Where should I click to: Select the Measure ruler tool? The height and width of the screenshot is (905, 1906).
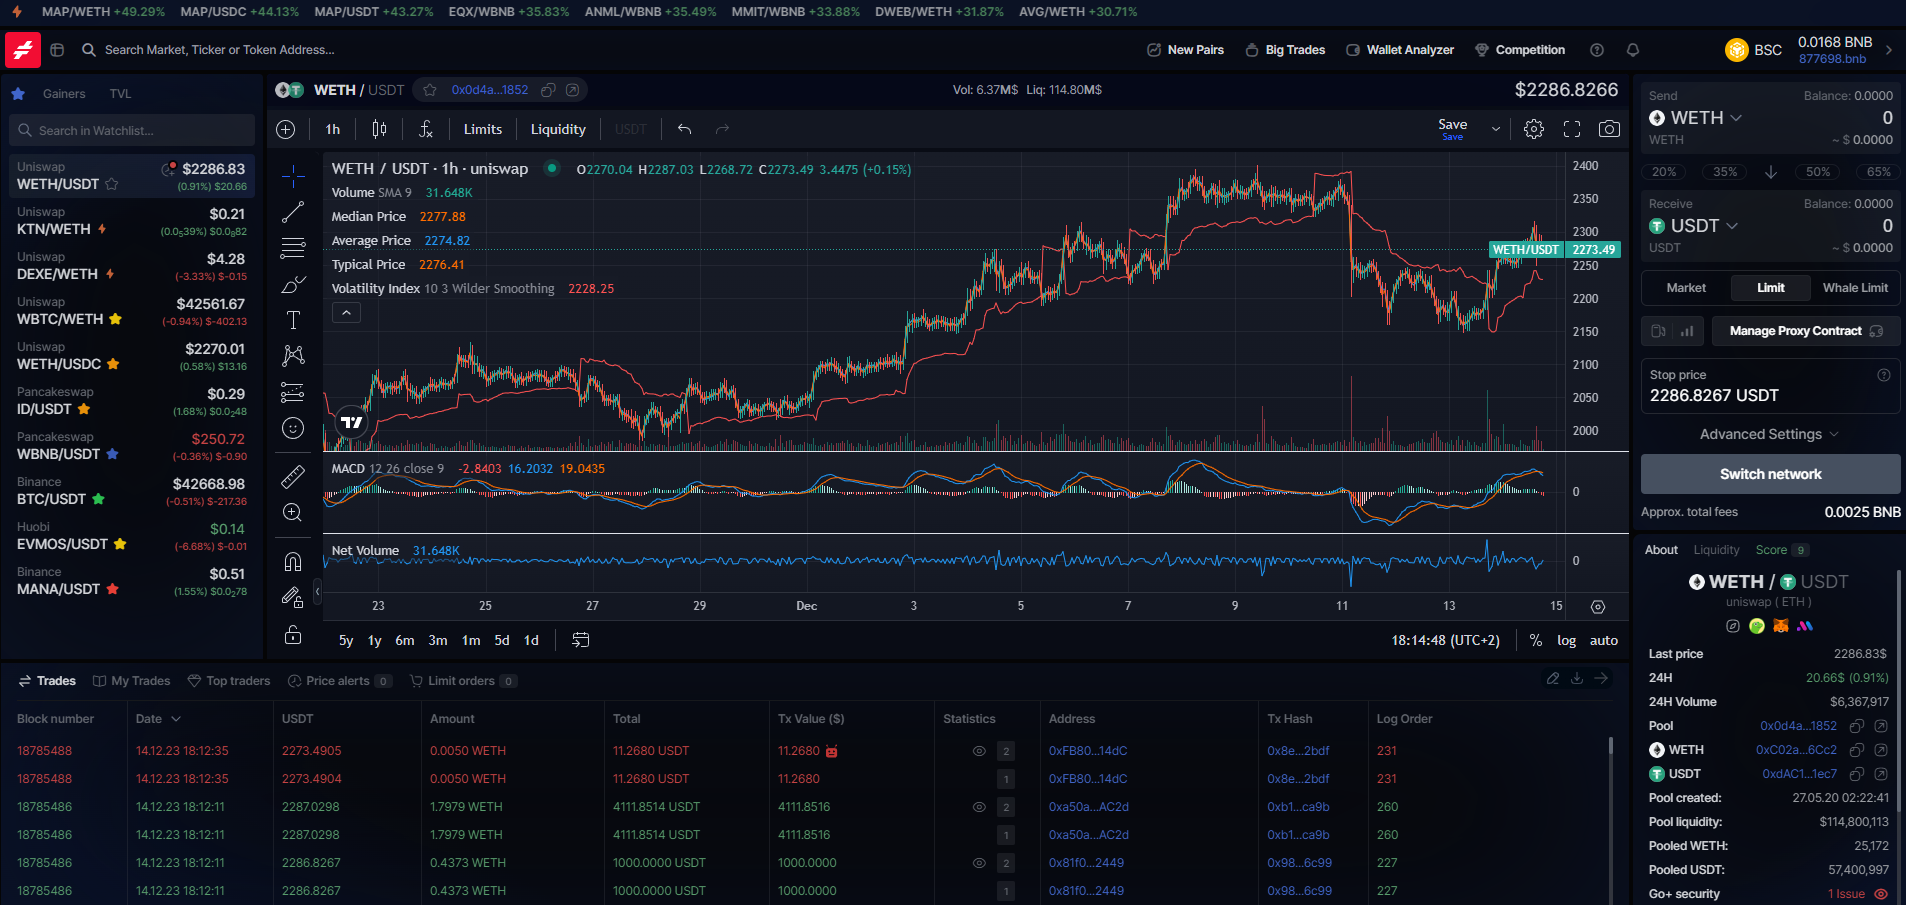click(292, 476)
